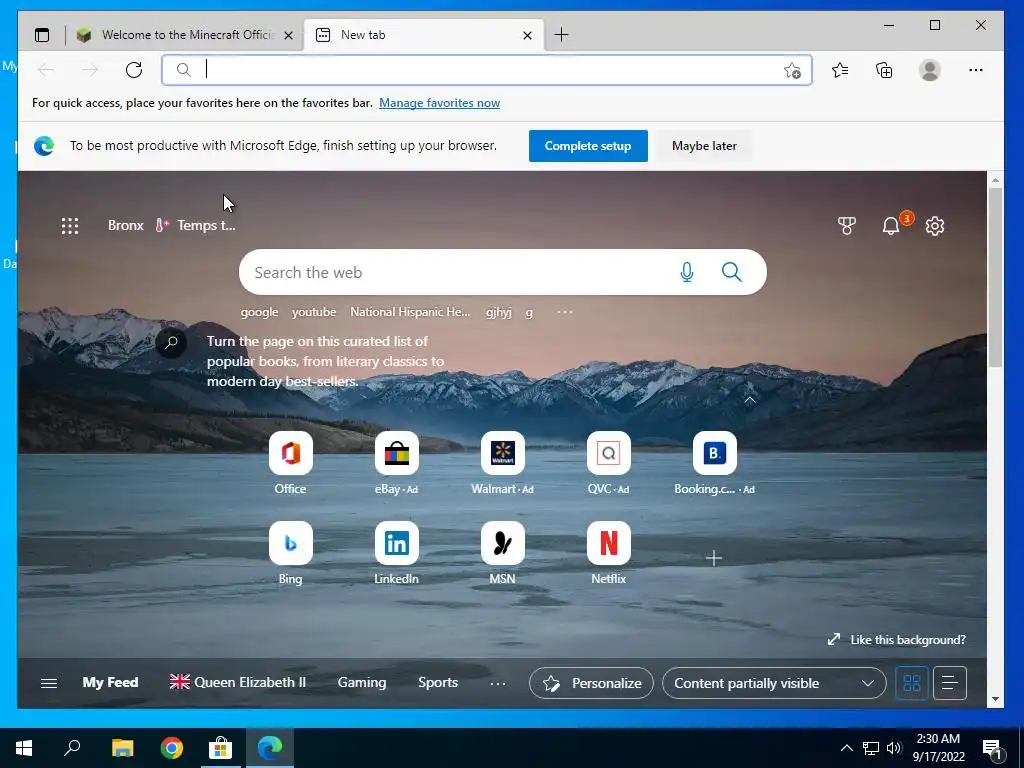Open the tab actions menu icon
Screen dimensions: 1024x768
click(x=42, y=35)
